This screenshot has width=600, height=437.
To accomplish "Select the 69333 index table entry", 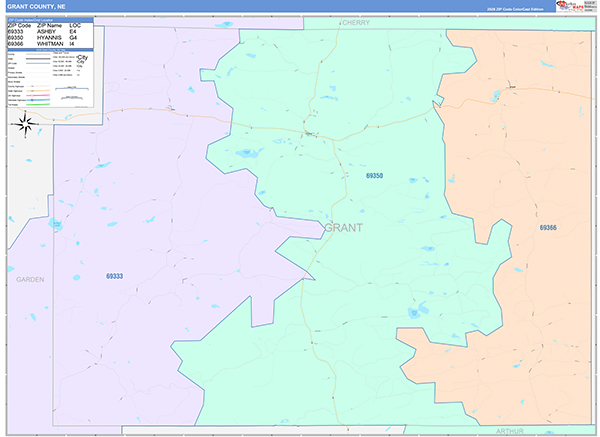I will click(15, 32).
